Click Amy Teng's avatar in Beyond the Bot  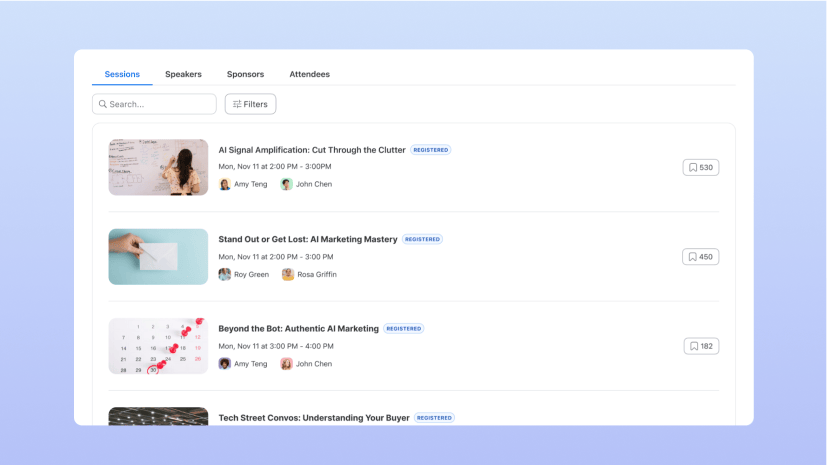[225, 364]
